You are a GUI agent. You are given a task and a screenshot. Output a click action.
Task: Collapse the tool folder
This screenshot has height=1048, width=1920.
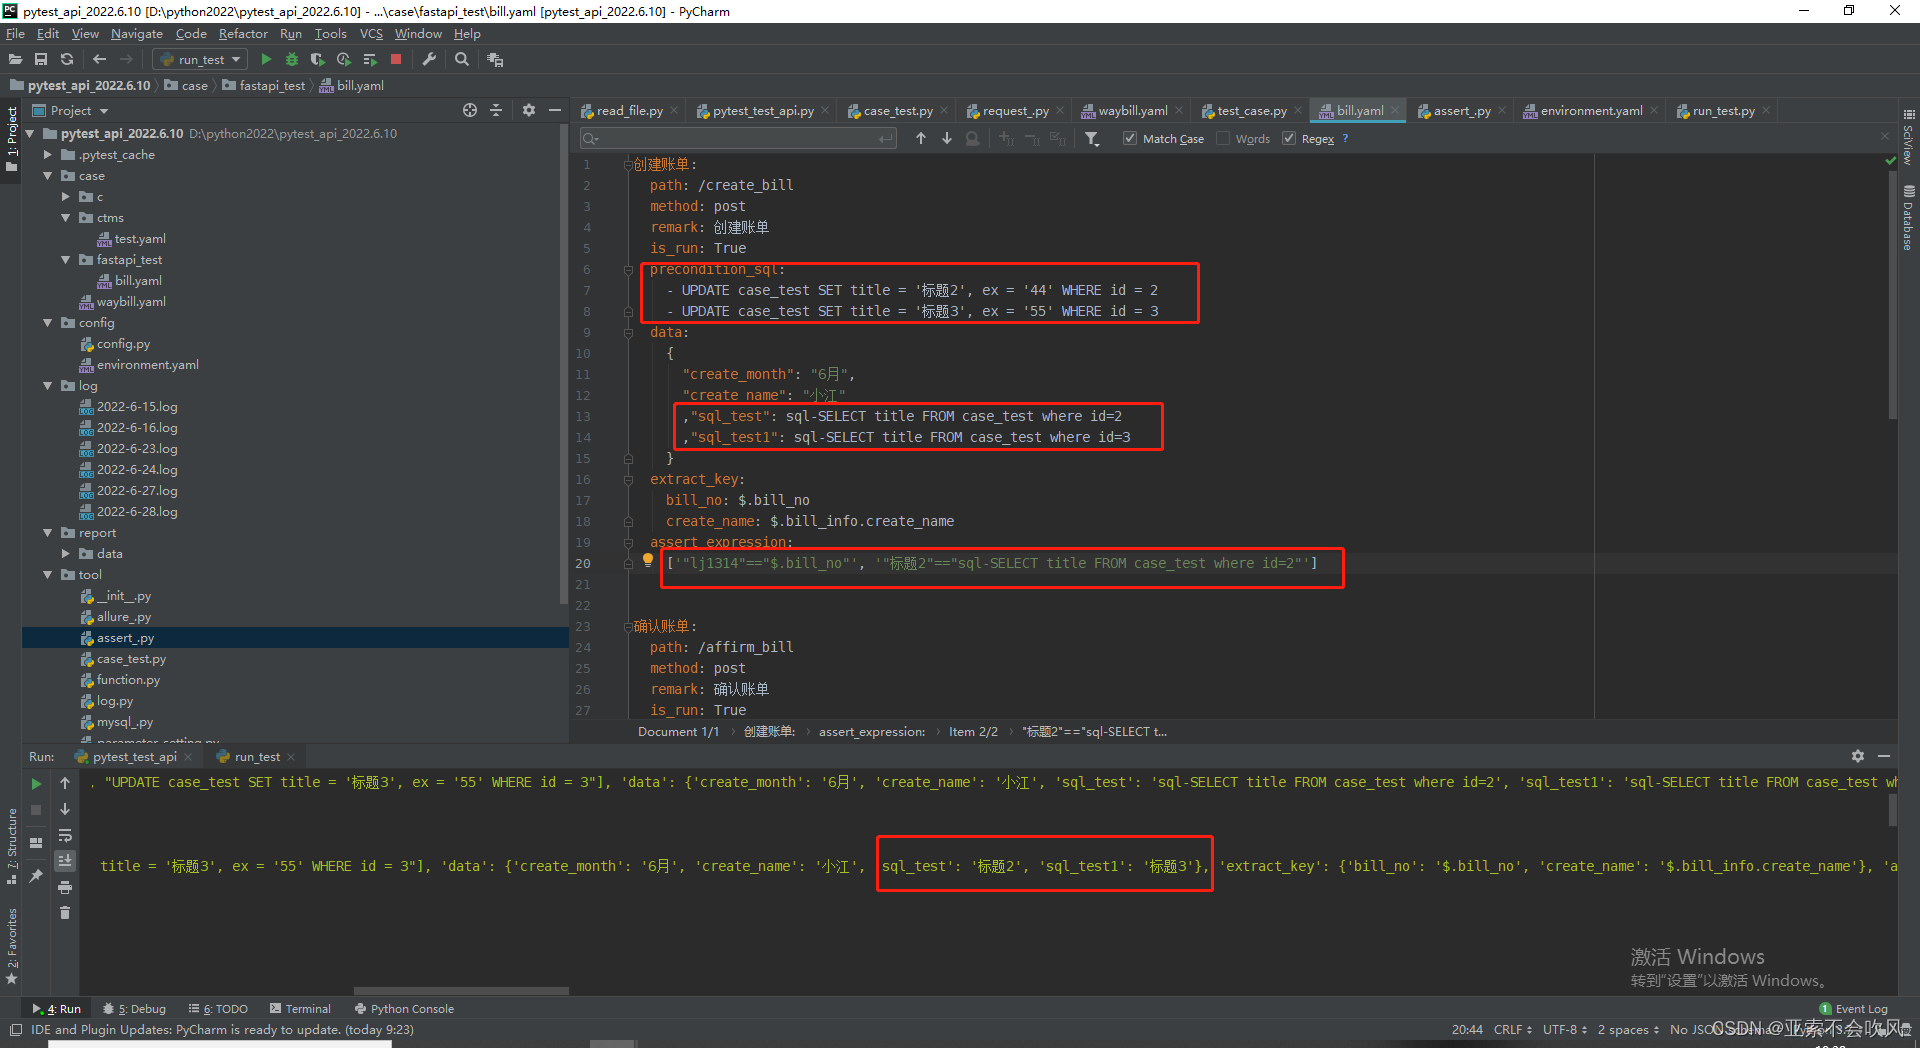48,575
